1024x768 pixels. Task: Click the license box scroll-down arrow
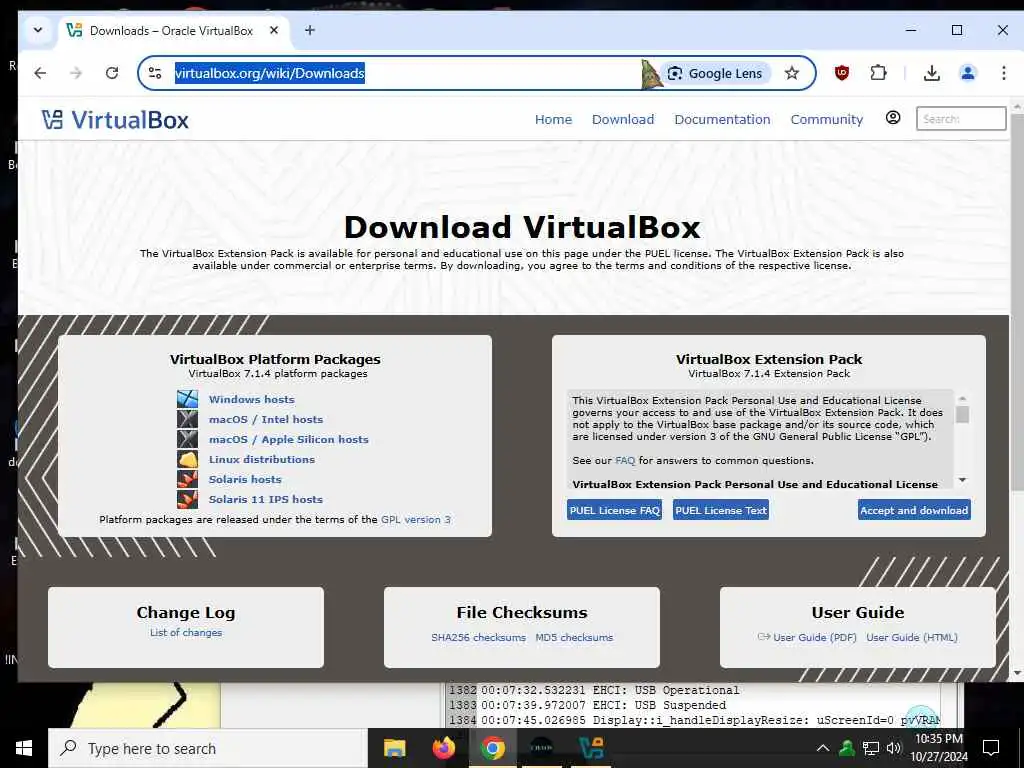[962, 480]
